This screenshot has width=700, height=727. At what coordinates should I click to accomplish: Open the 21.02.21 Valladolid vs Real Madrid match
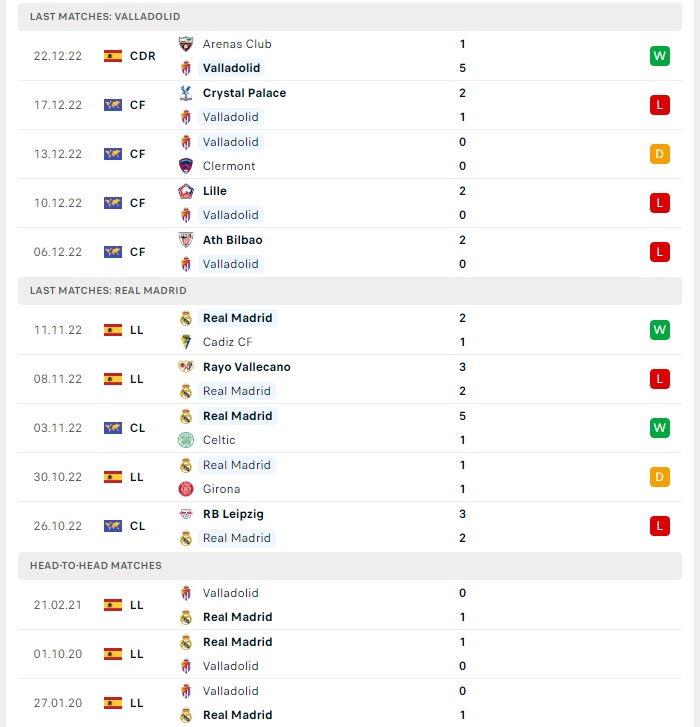click(x=350, y=605)
